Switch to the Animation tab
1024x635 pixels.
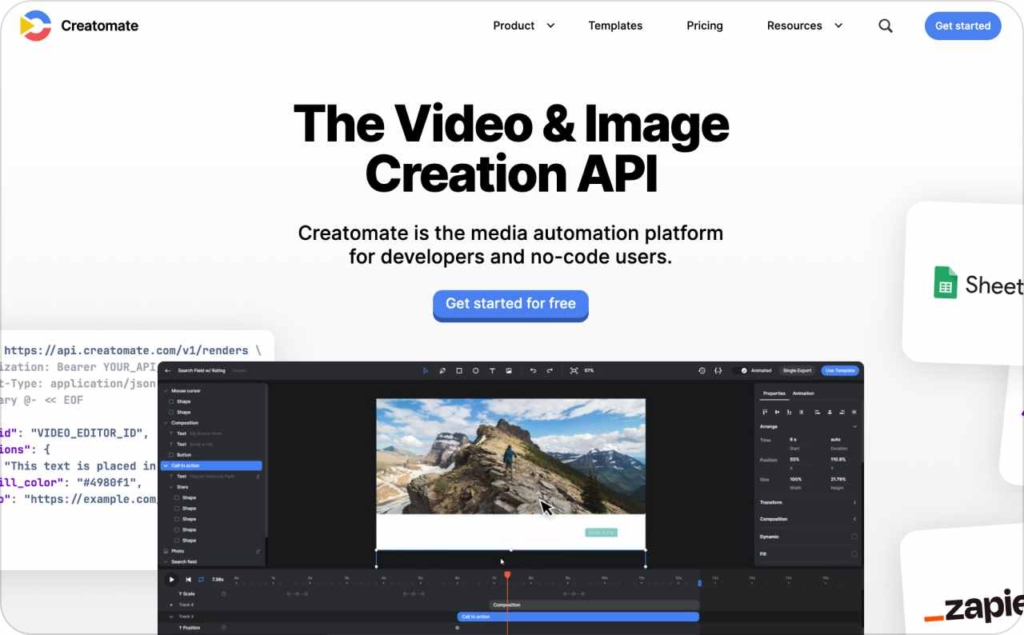tap(803, 393)
